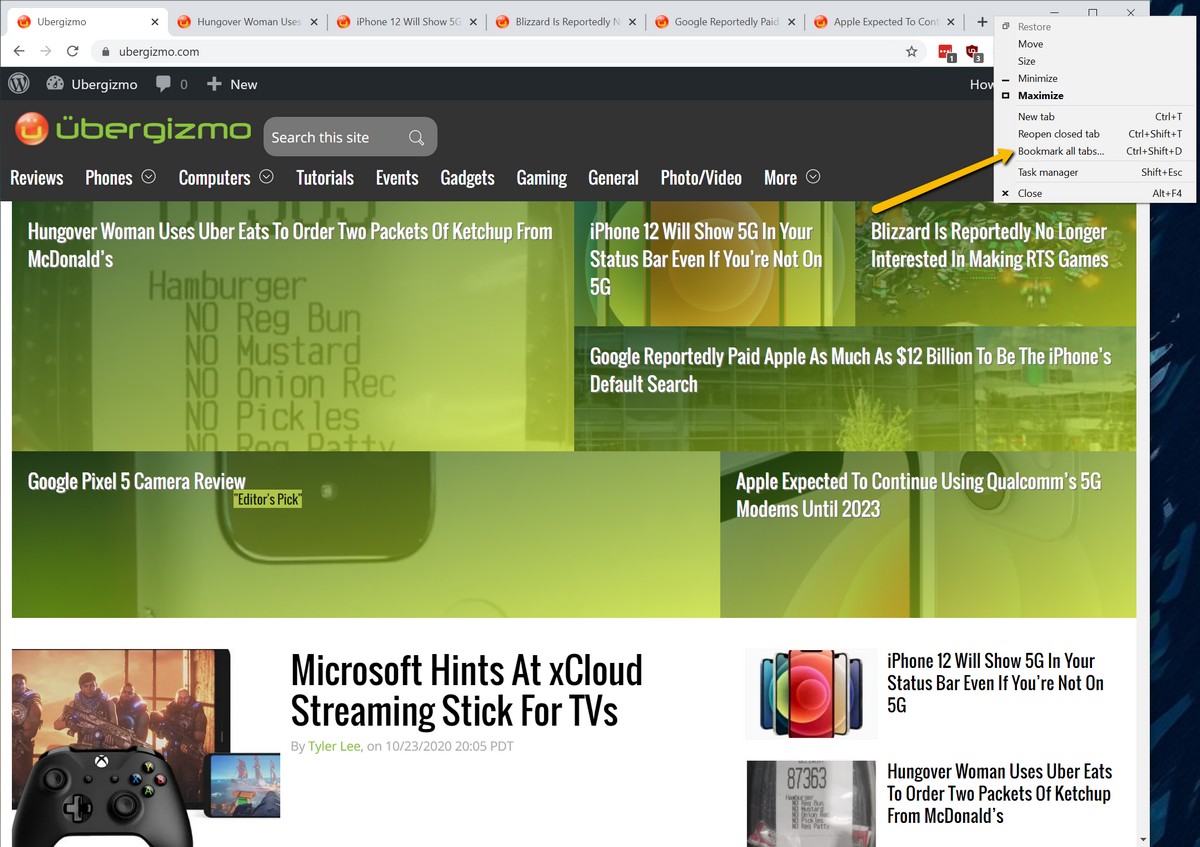The image size is (1200, 847).
Task: Open Task manager from the context menu
Action: [x=1094, y=172]
